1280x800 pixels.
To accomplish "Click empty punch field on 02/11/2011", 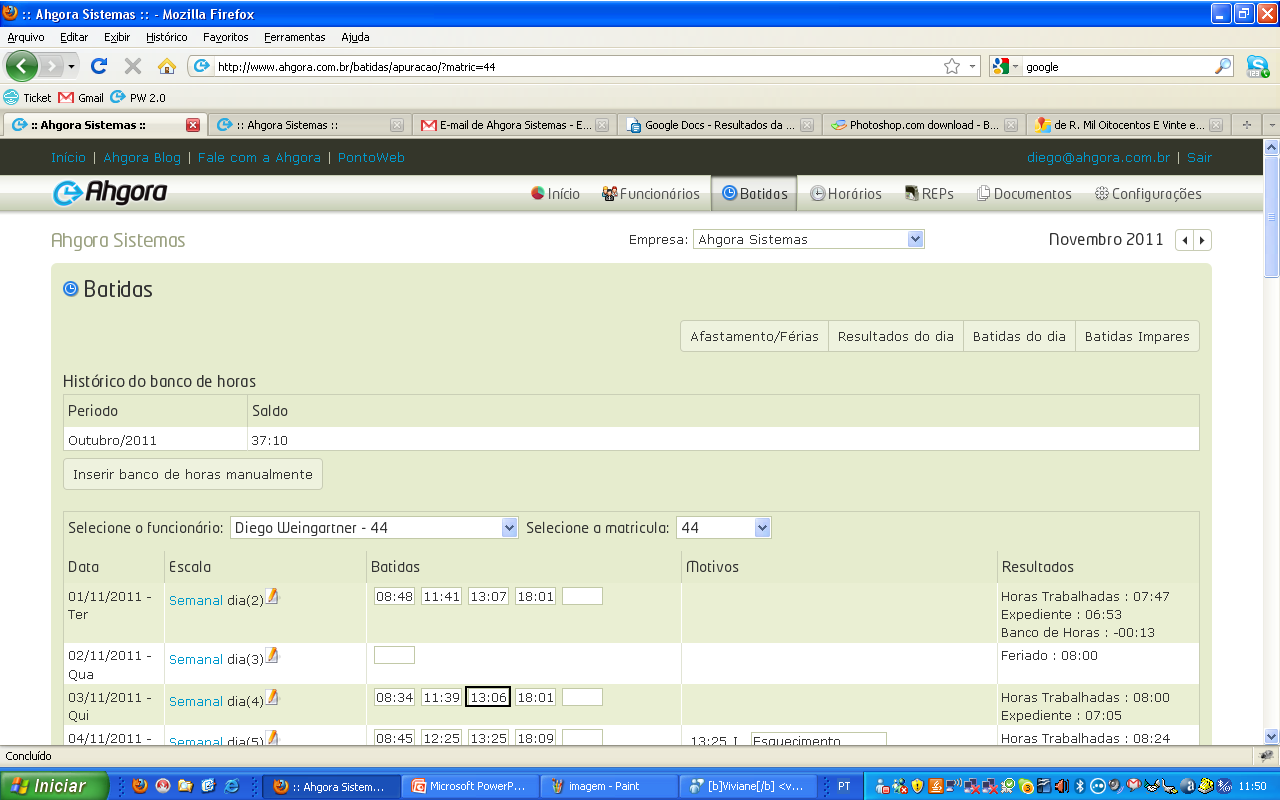I will [x=394, y=655].
